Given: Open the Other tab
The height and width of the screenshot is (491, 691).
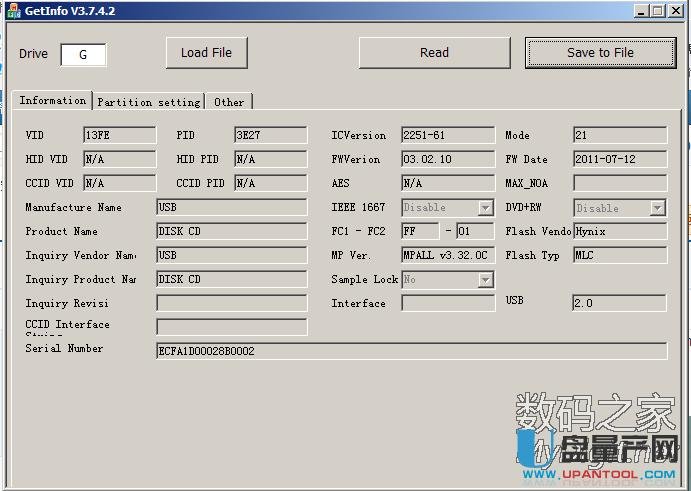Looking at the screenshot, I should [x=229, y=102].
